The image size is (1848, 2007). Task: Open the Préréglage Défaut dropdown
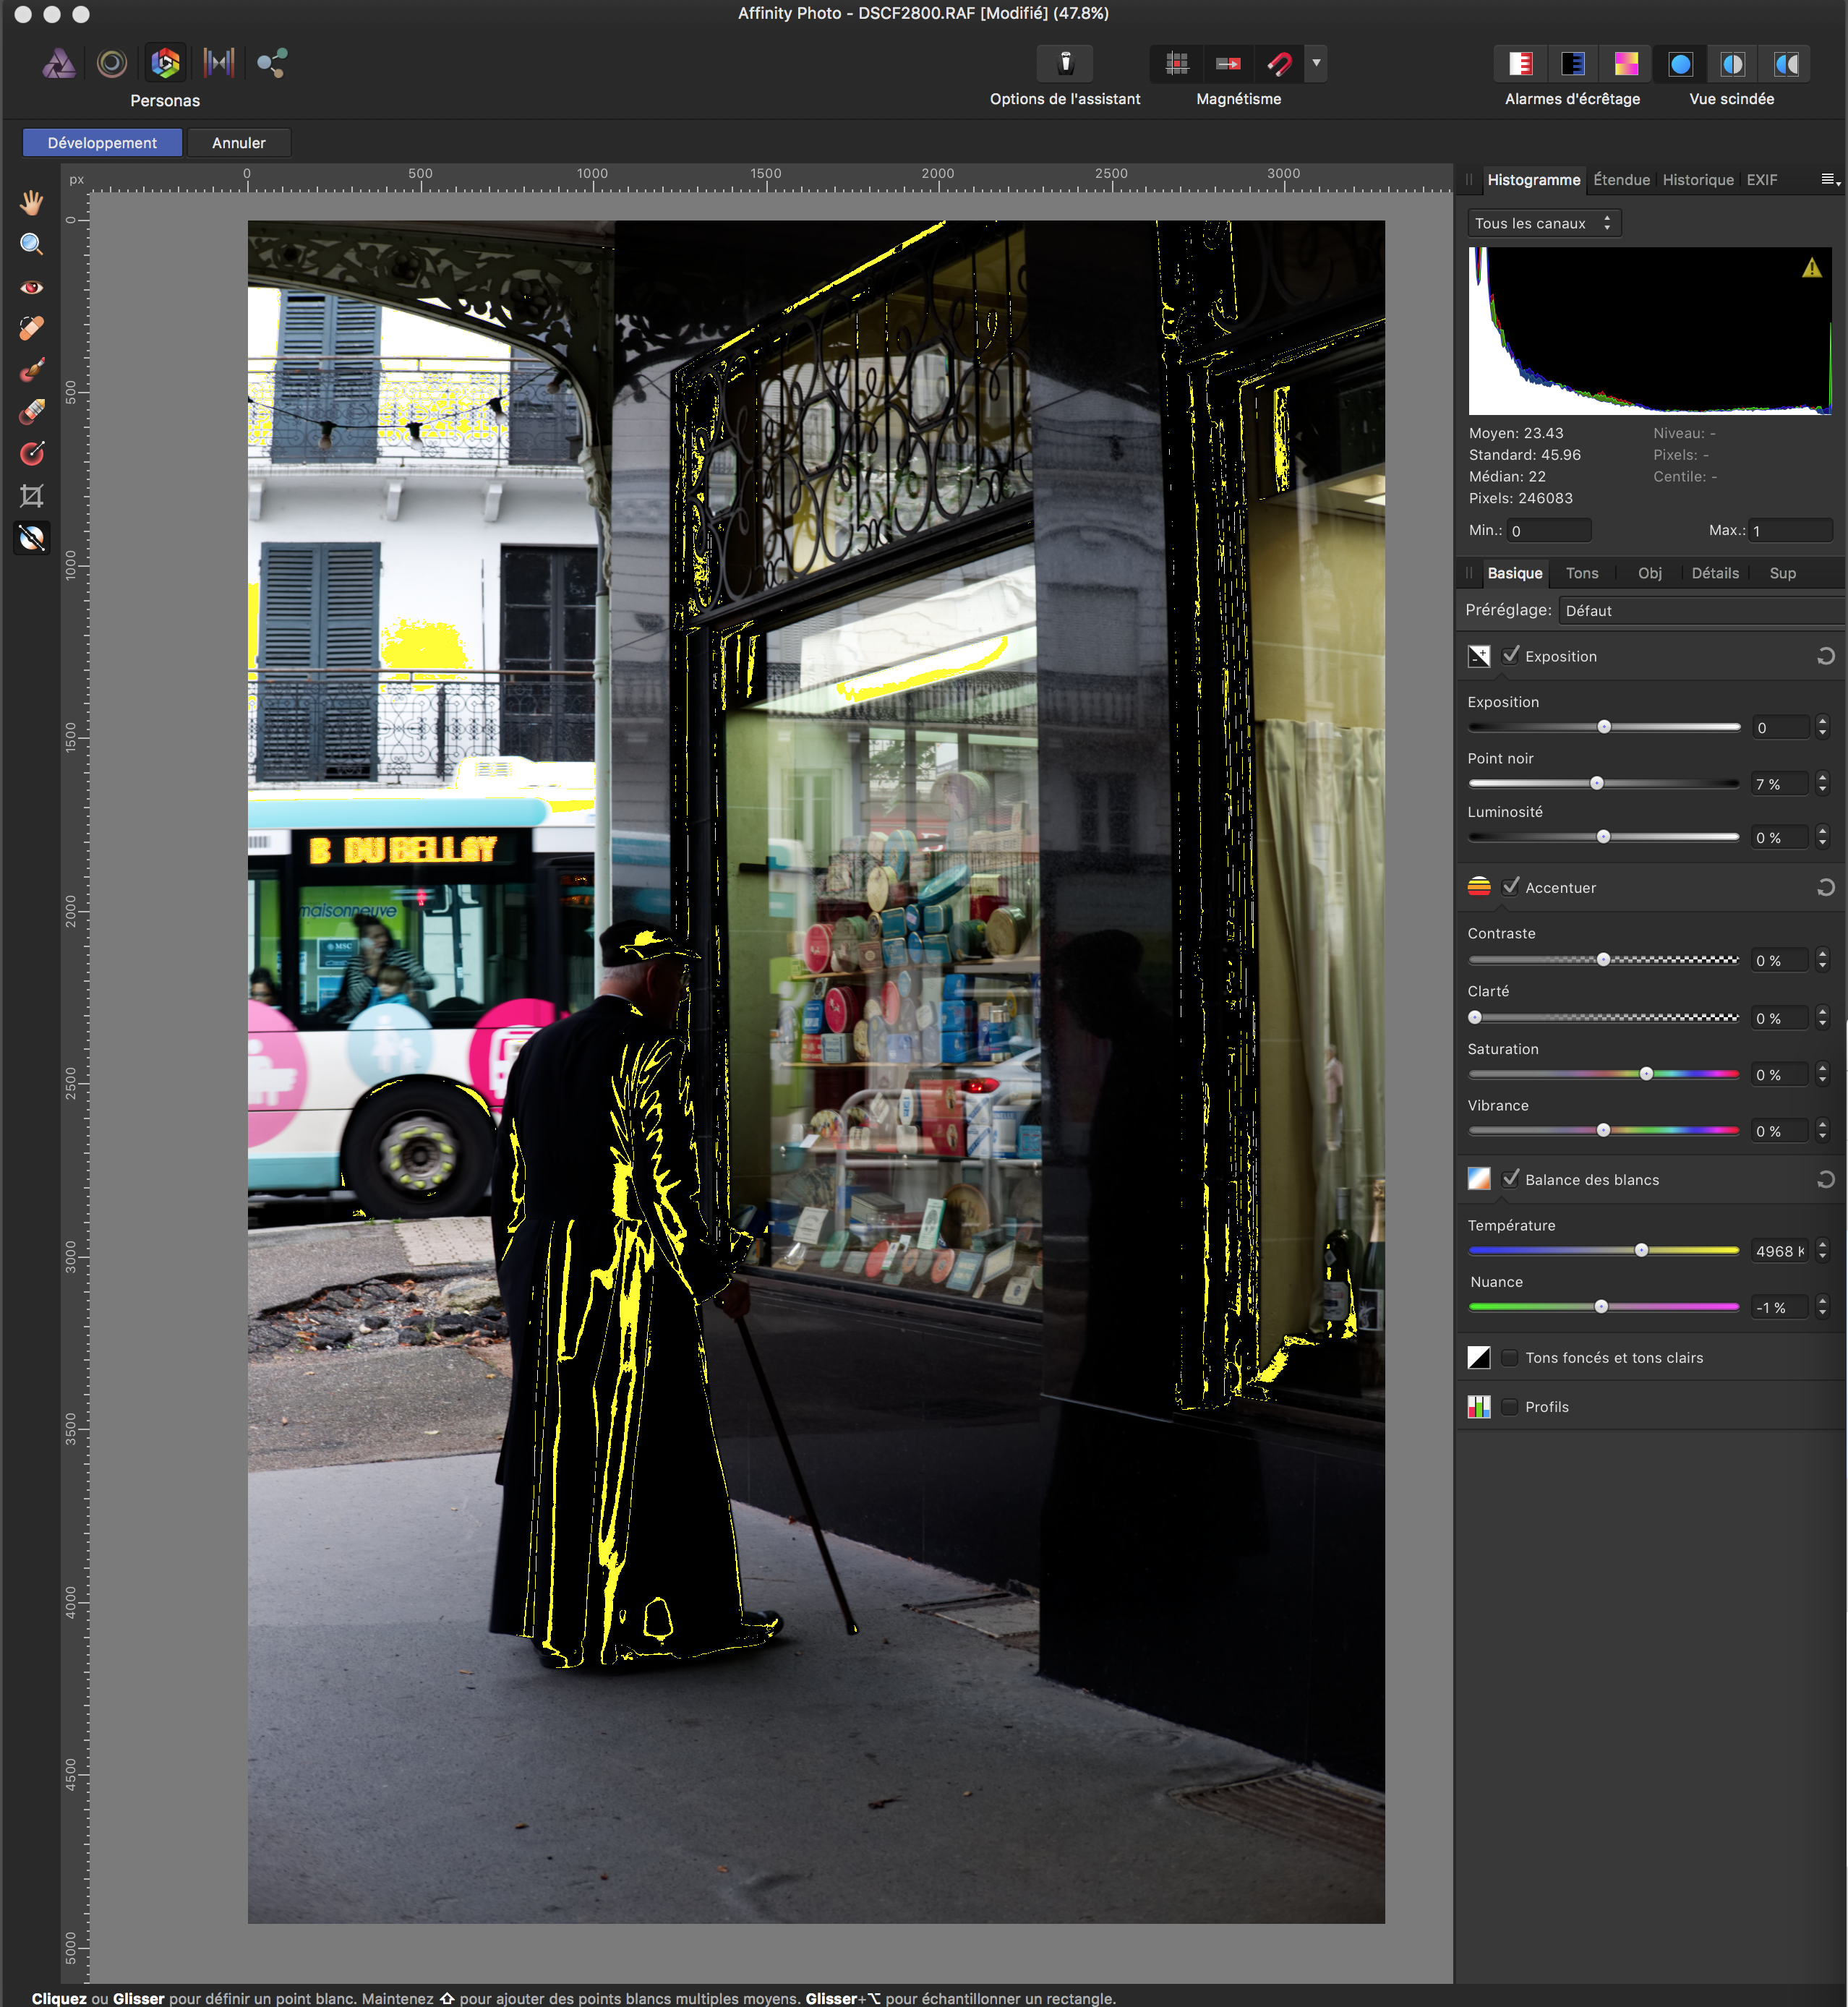[x=1700, y=610]
